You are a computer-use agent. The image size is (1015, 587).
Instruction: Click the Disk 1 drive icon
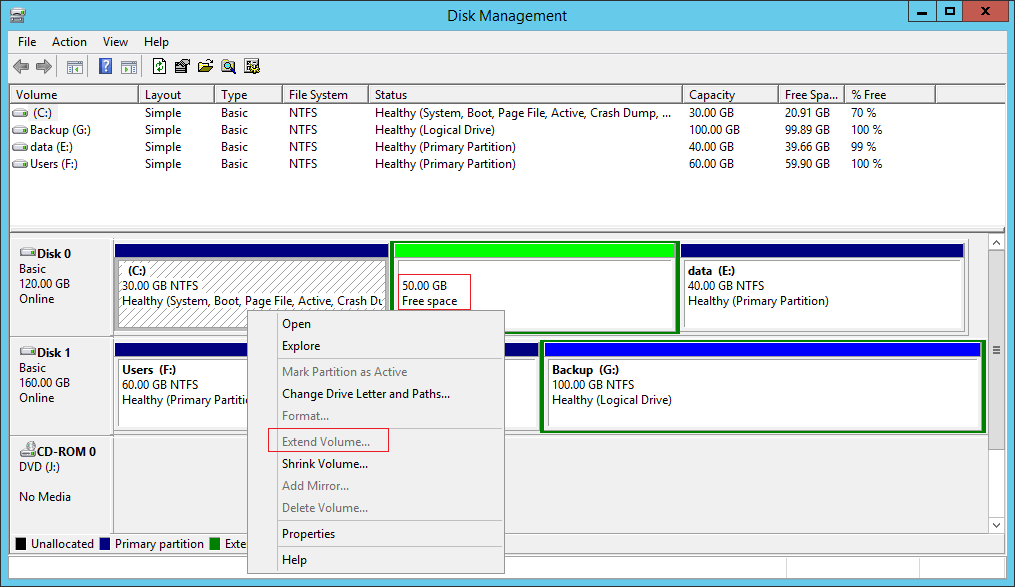[27, 351]
